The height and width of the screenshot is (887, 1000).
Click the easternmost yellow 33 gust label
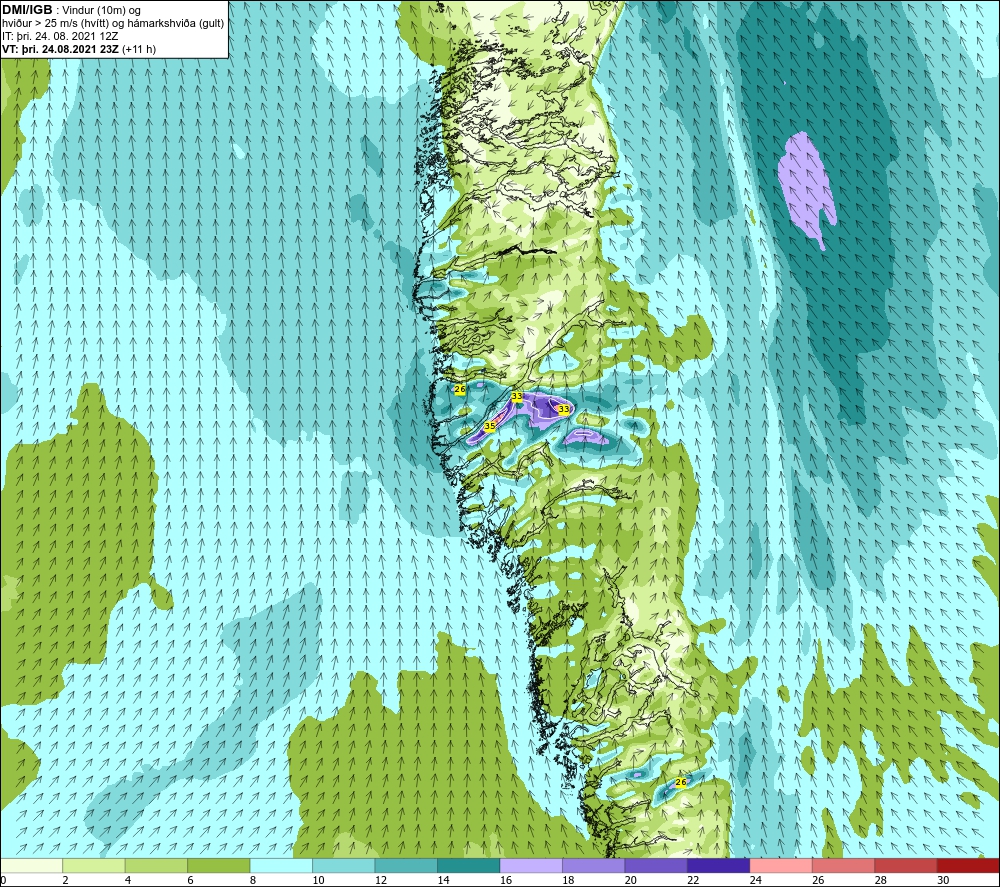click(x=564, y=409)
